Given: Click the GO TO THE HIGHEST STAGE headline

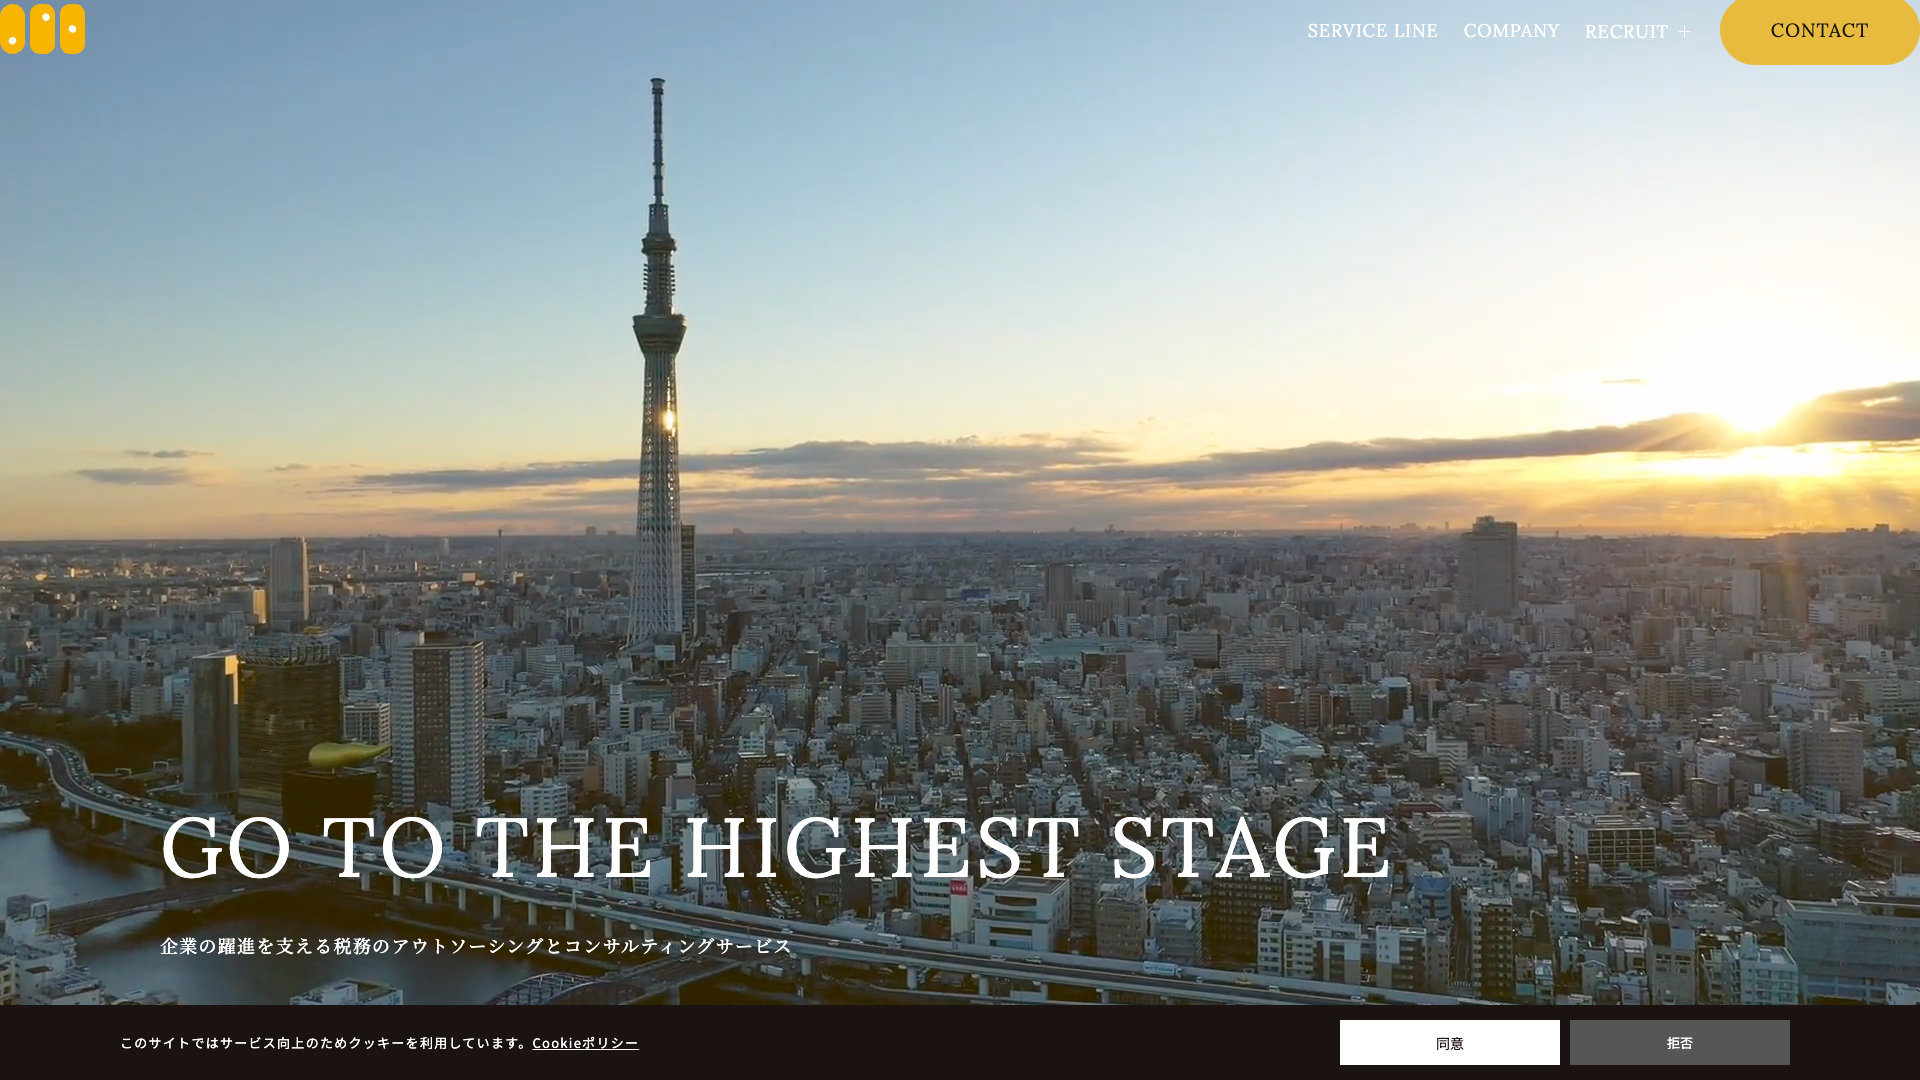Looking at the screenshot, I should point(775,849).
